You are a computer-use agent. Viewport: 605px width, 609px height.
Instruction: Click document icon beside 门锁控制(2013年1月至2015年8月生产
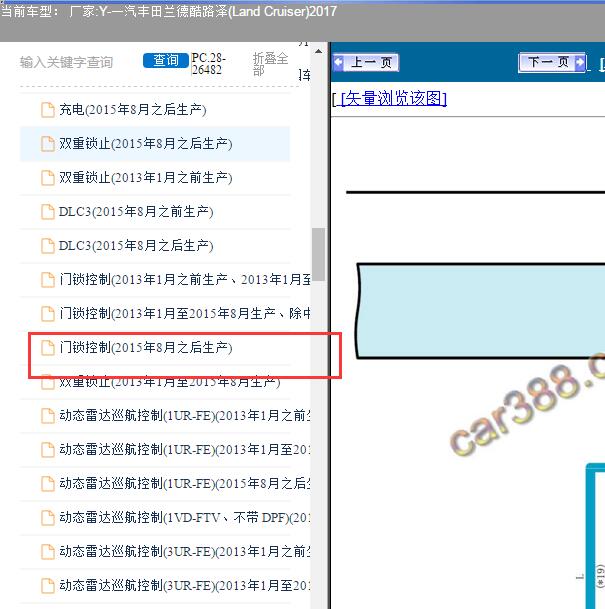[x=48, y=314]
